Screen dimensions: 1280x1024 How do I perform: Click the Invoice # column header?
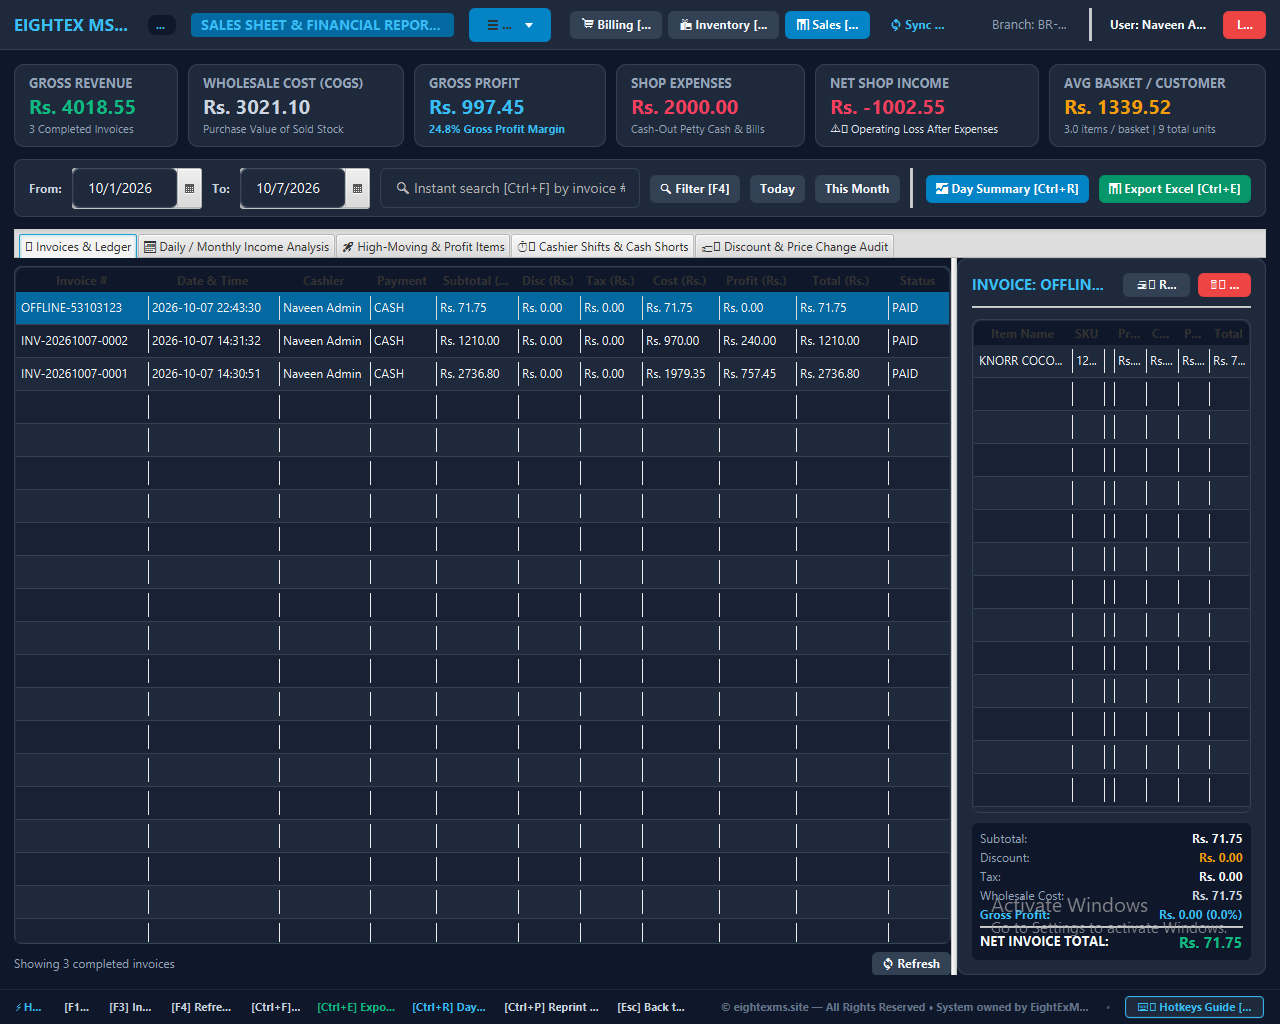81,281
